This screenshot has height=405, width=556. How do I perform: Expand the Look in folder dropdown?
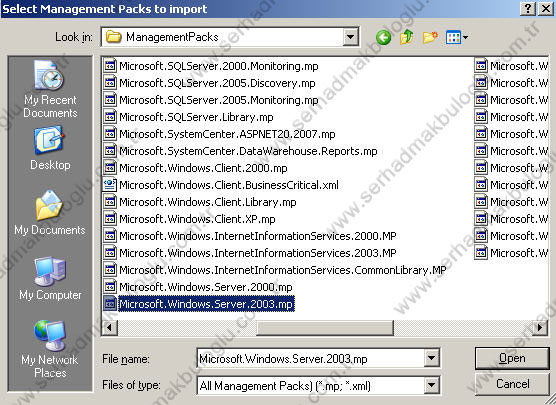click(x=350, y=37)
